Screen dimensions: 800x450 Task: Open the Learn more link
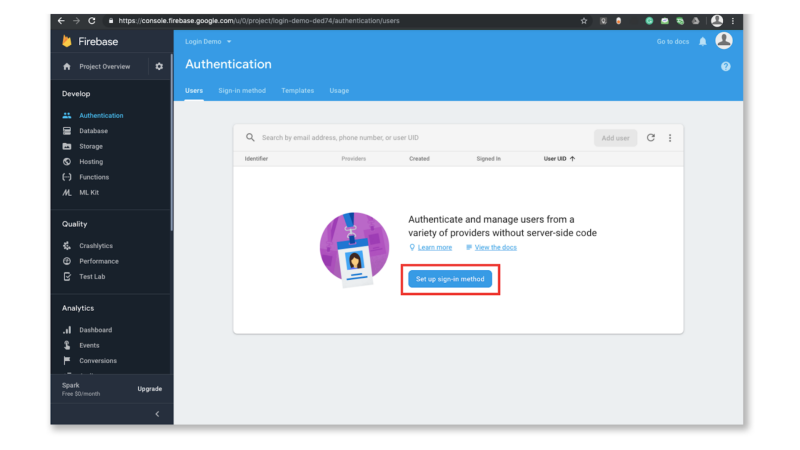point(435,247)
